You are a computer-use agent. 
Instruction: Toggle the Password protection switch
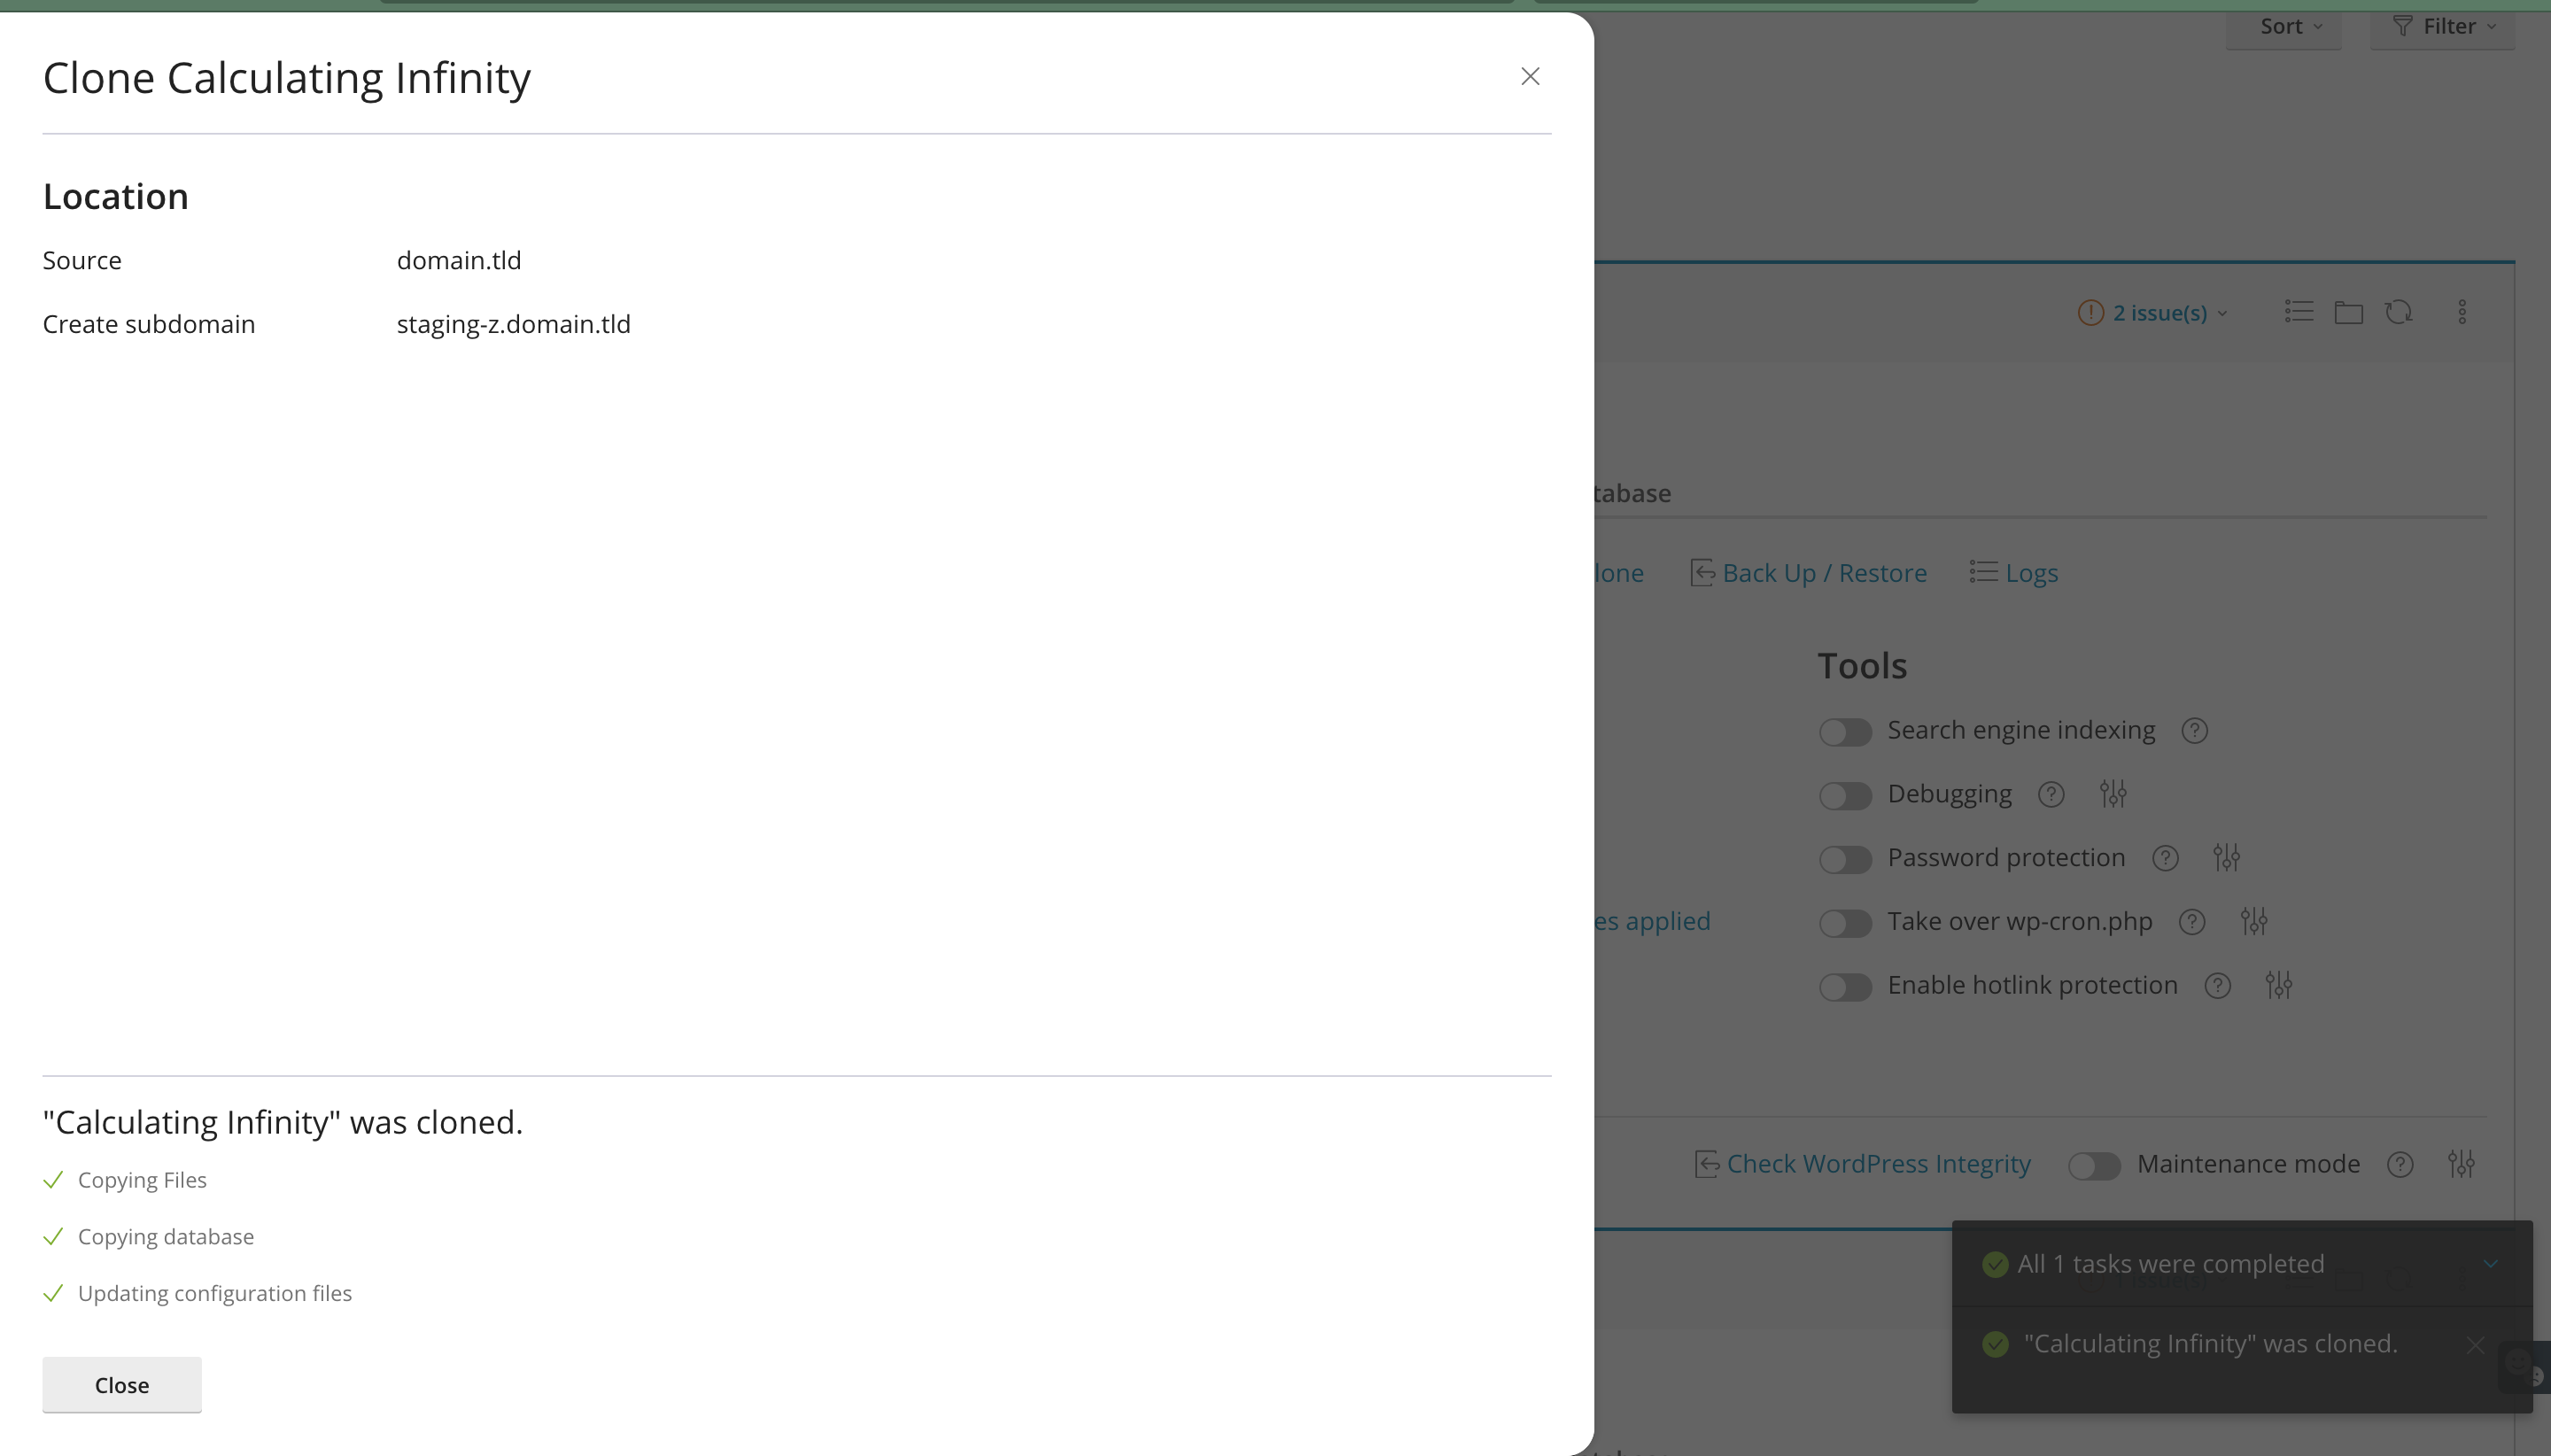click(x=1845, y=859)
